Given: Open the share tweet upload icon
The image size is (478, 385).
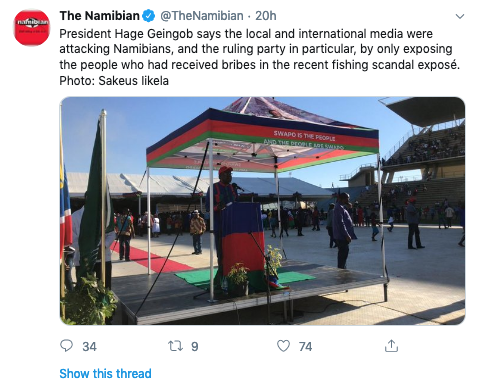Looking at the screenshot, I should (x=391, y=346).
